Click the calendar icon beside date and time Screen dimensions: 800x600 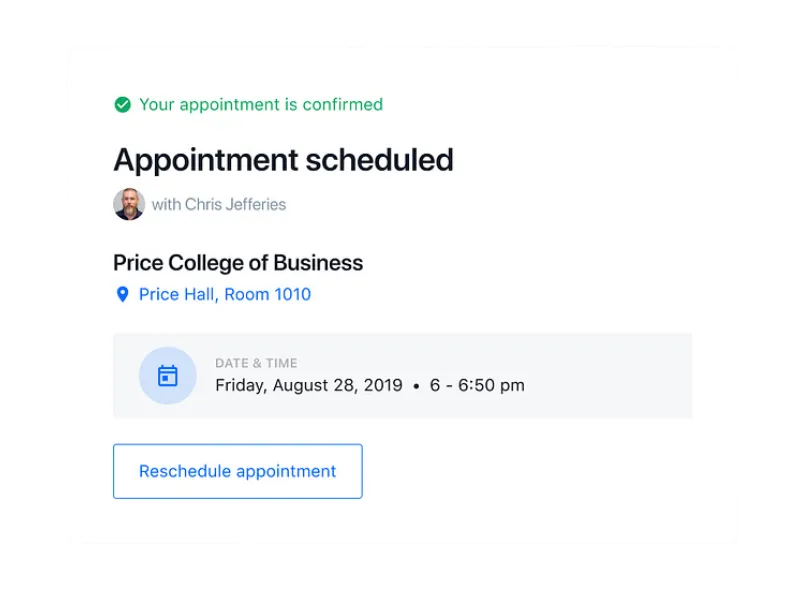[x=168, y=376]
